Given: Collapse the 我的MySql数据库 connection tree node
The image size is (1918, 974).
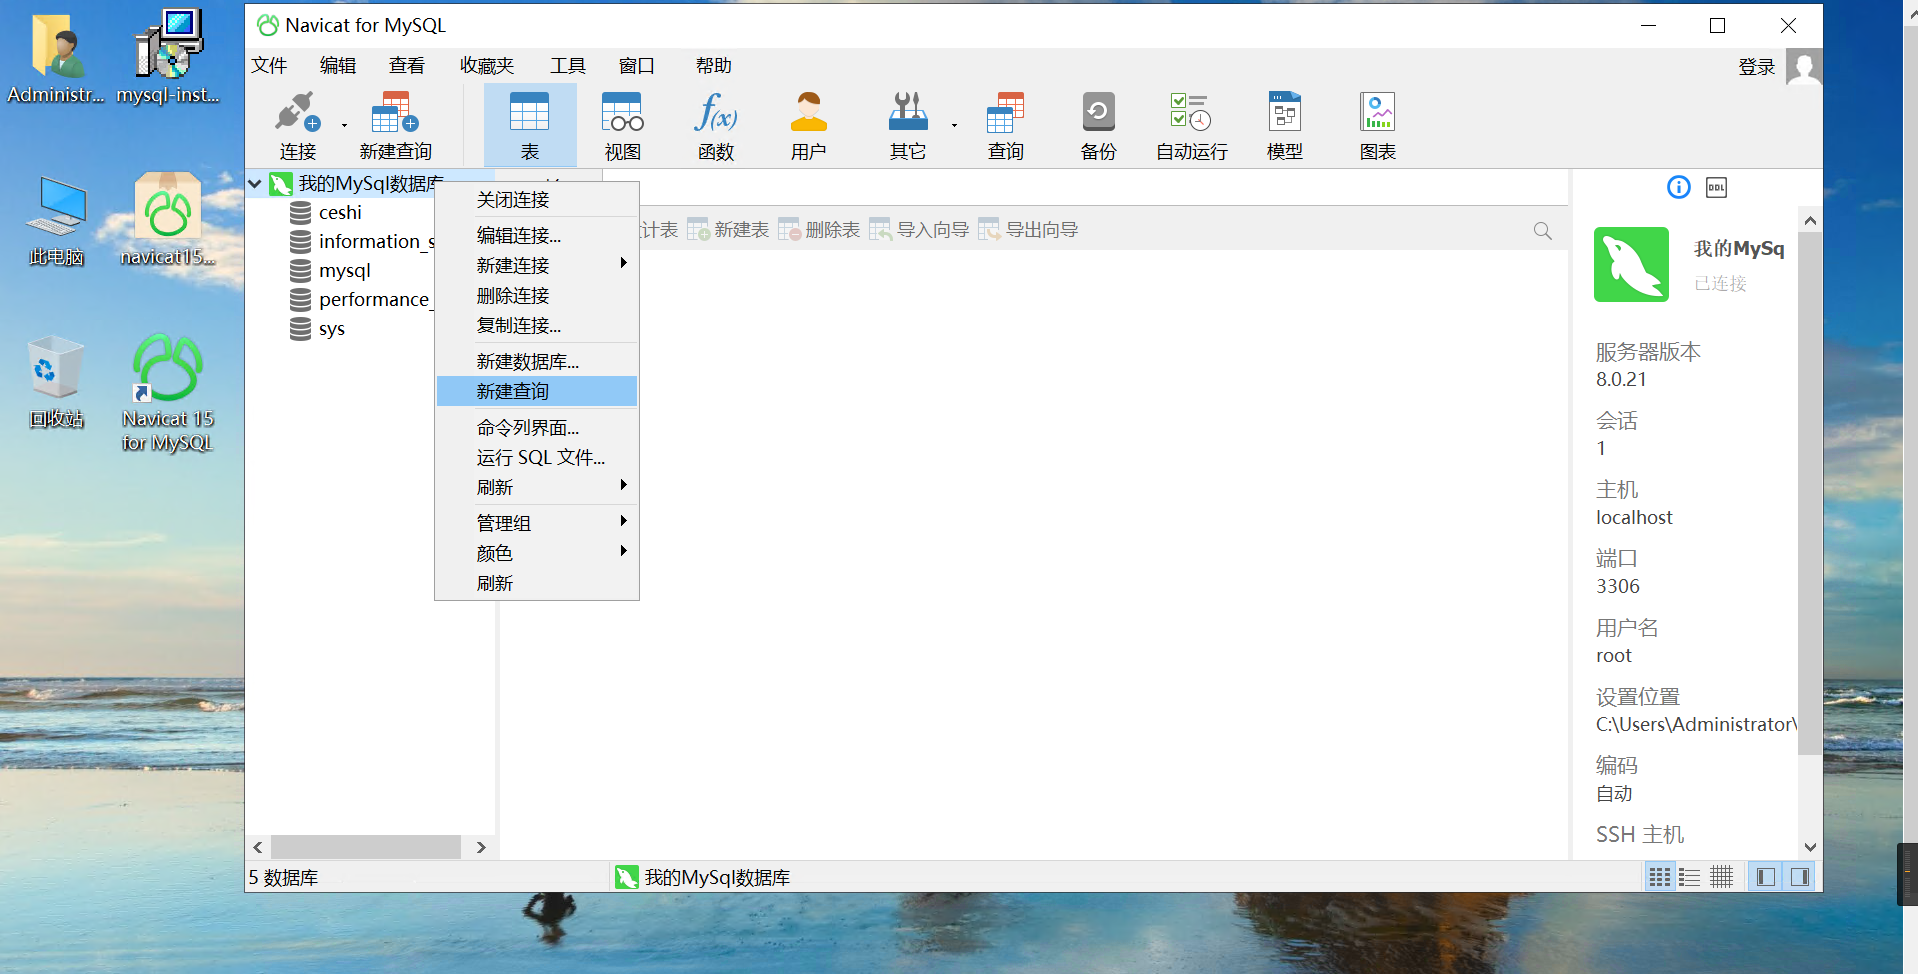Looking at the screenshot, I should [255, 183].
